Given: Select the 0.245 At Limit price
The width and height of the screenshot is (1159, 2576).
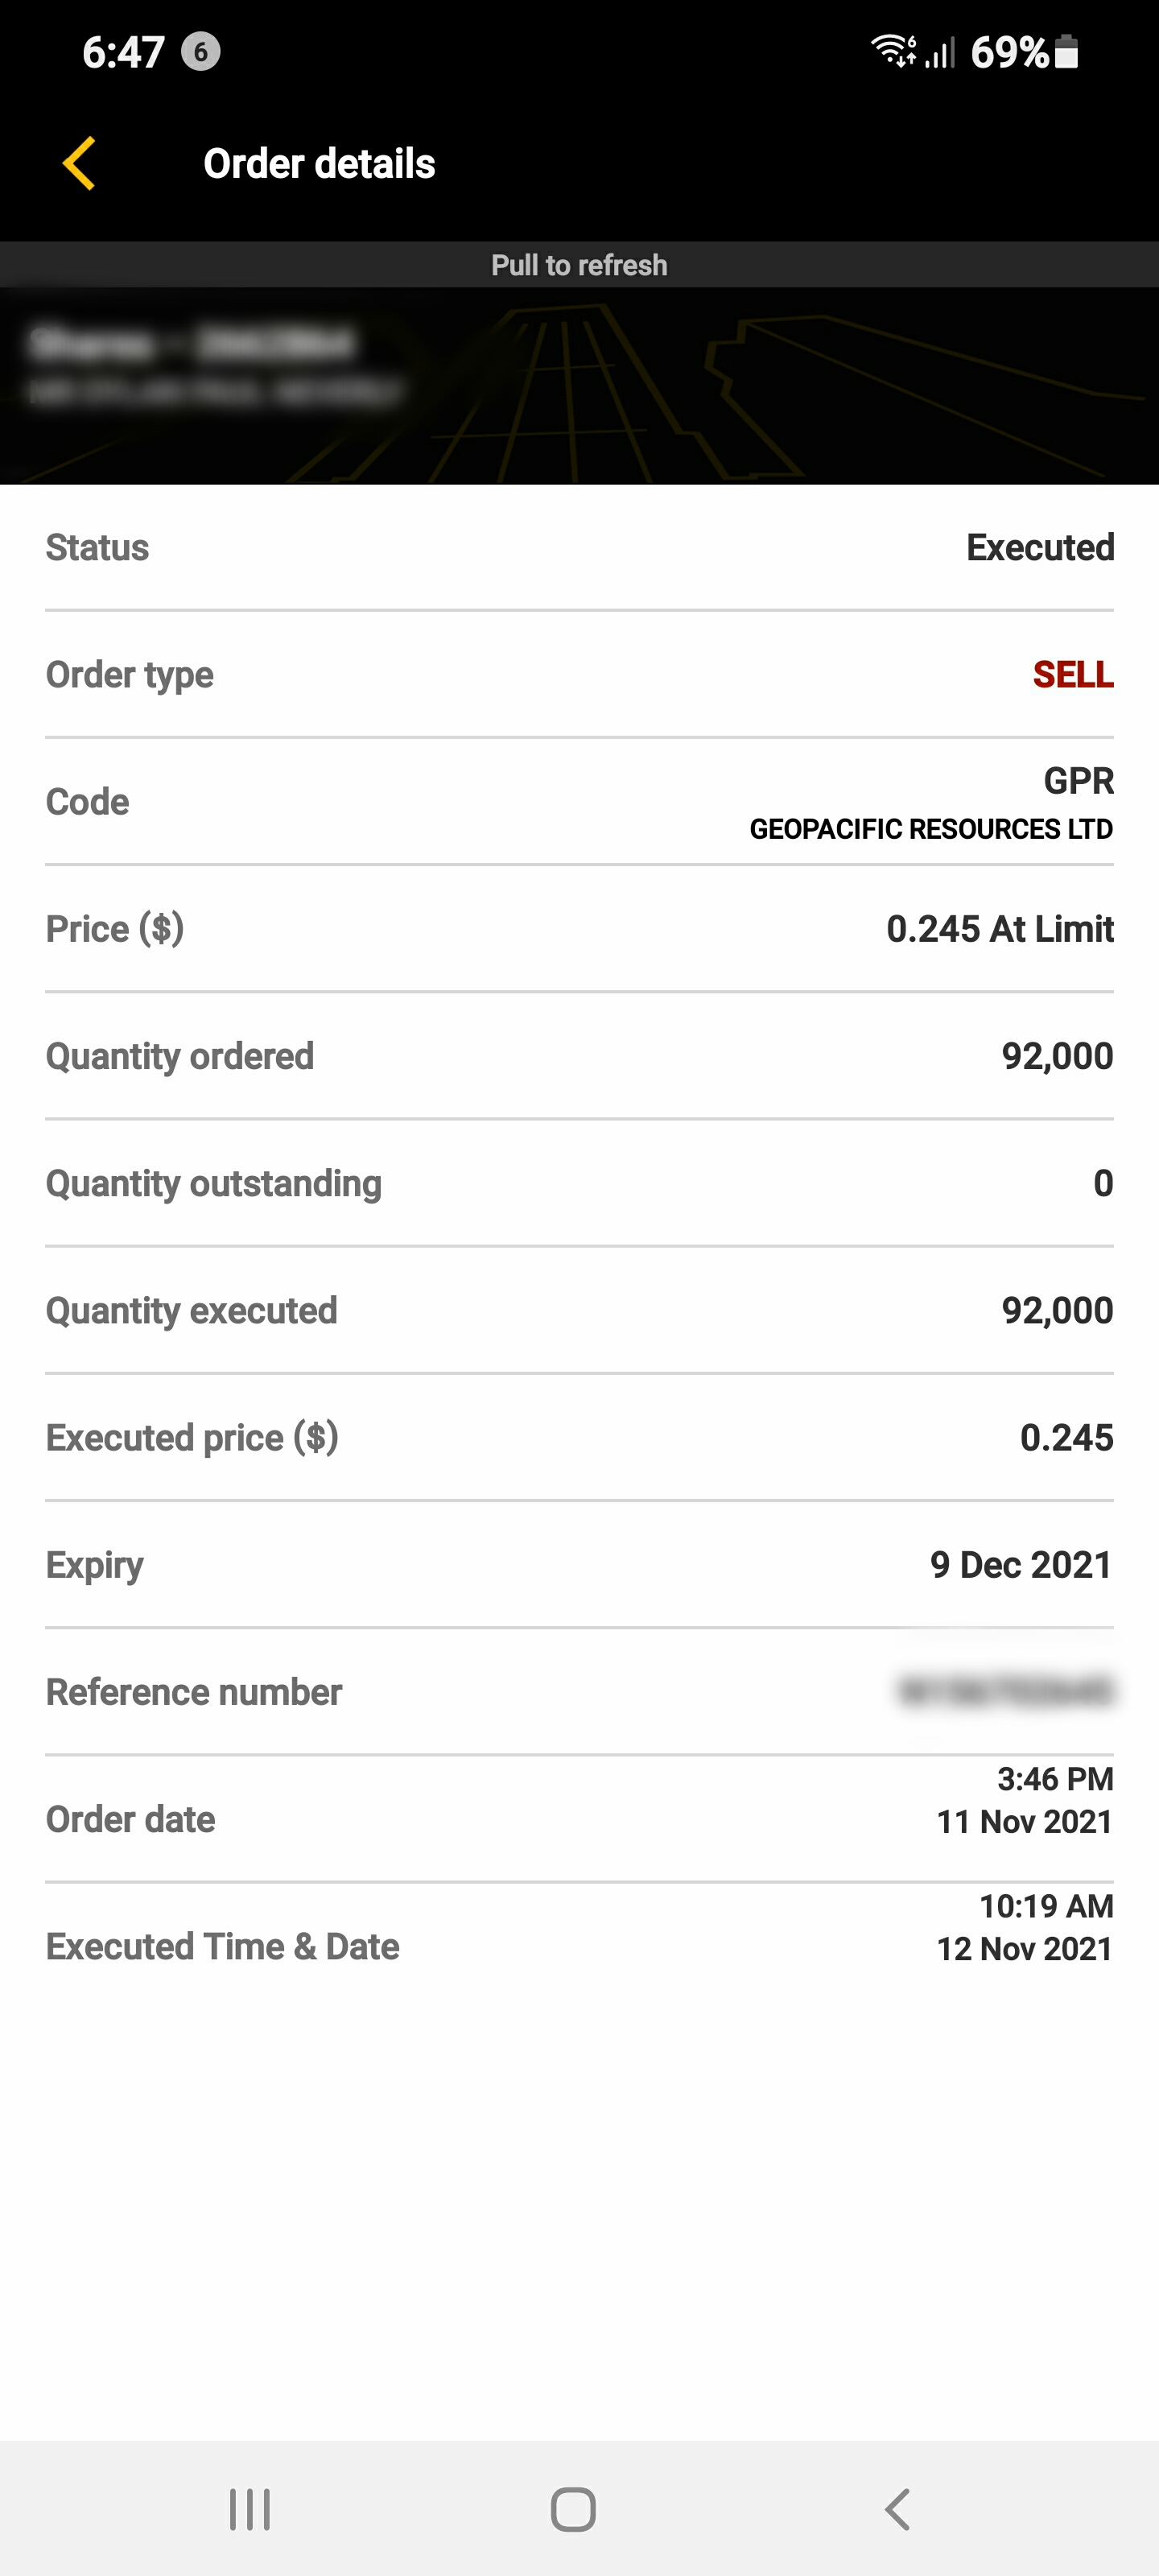Looking at the screenshot, I should pyautogui.click(x=1000, y=929).
